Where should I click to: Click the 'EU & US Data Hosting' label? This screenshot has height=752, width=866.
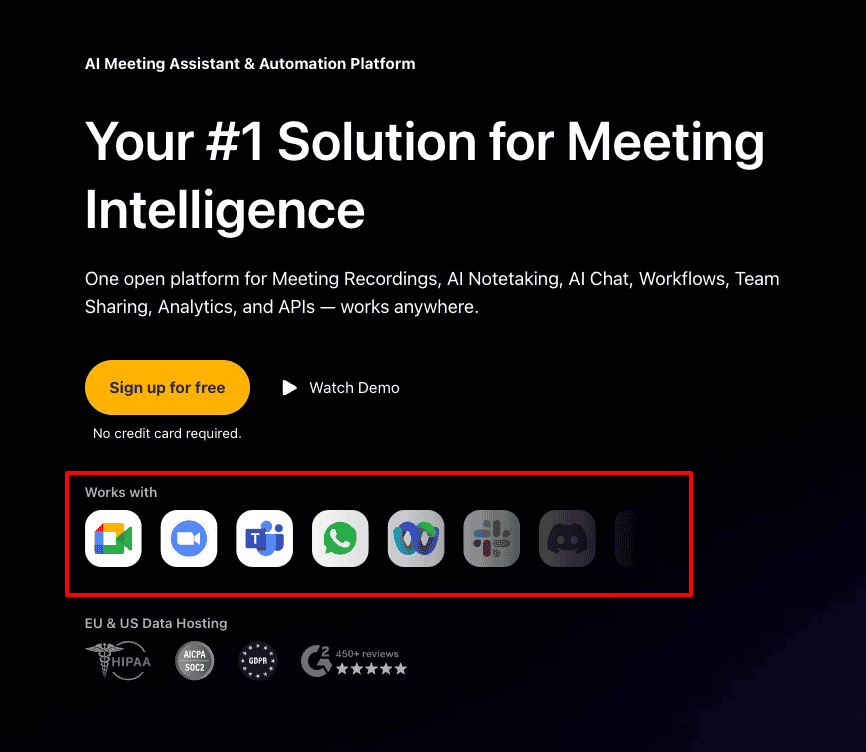coord(156,623)
